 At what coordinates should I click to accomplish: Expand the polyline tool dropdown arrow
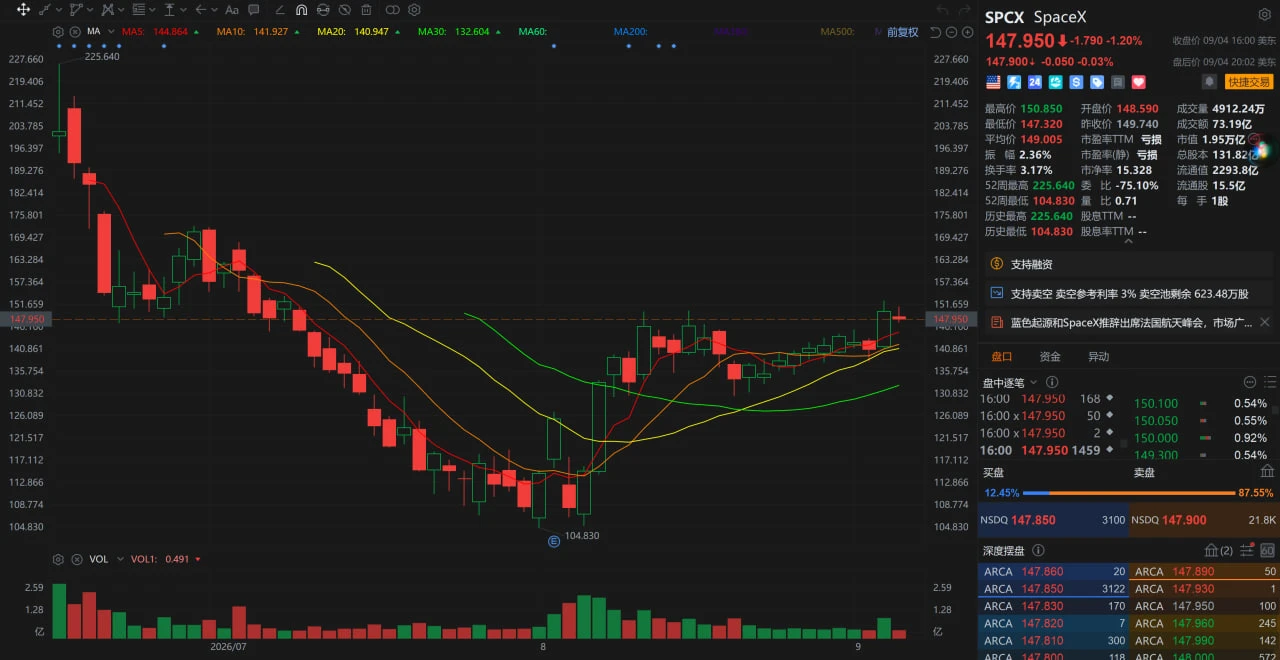point(90,10)
